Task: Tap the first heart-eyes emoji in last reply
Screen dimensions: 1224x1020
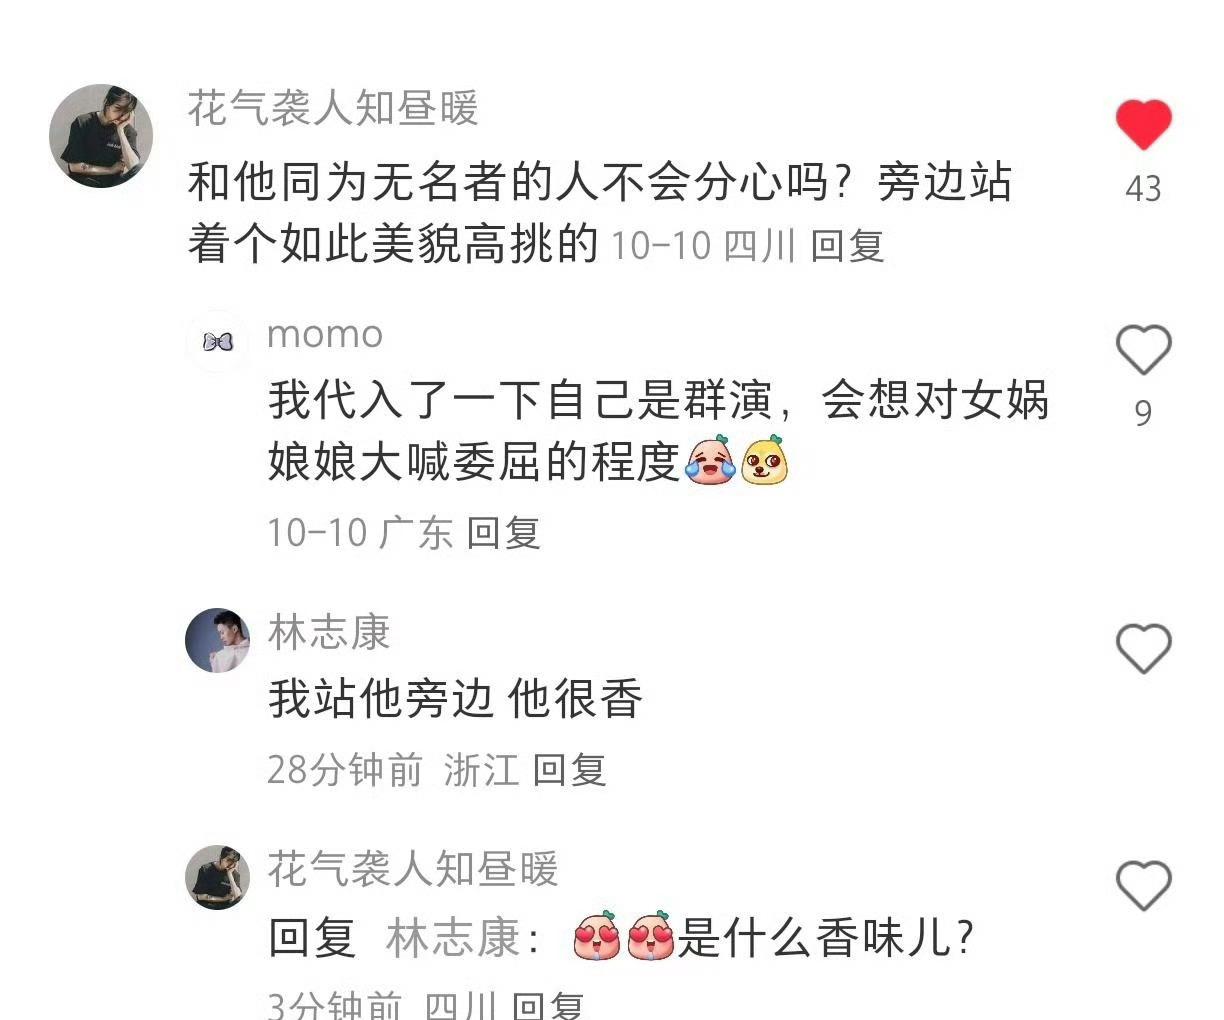Action: (x=597, y=937)
